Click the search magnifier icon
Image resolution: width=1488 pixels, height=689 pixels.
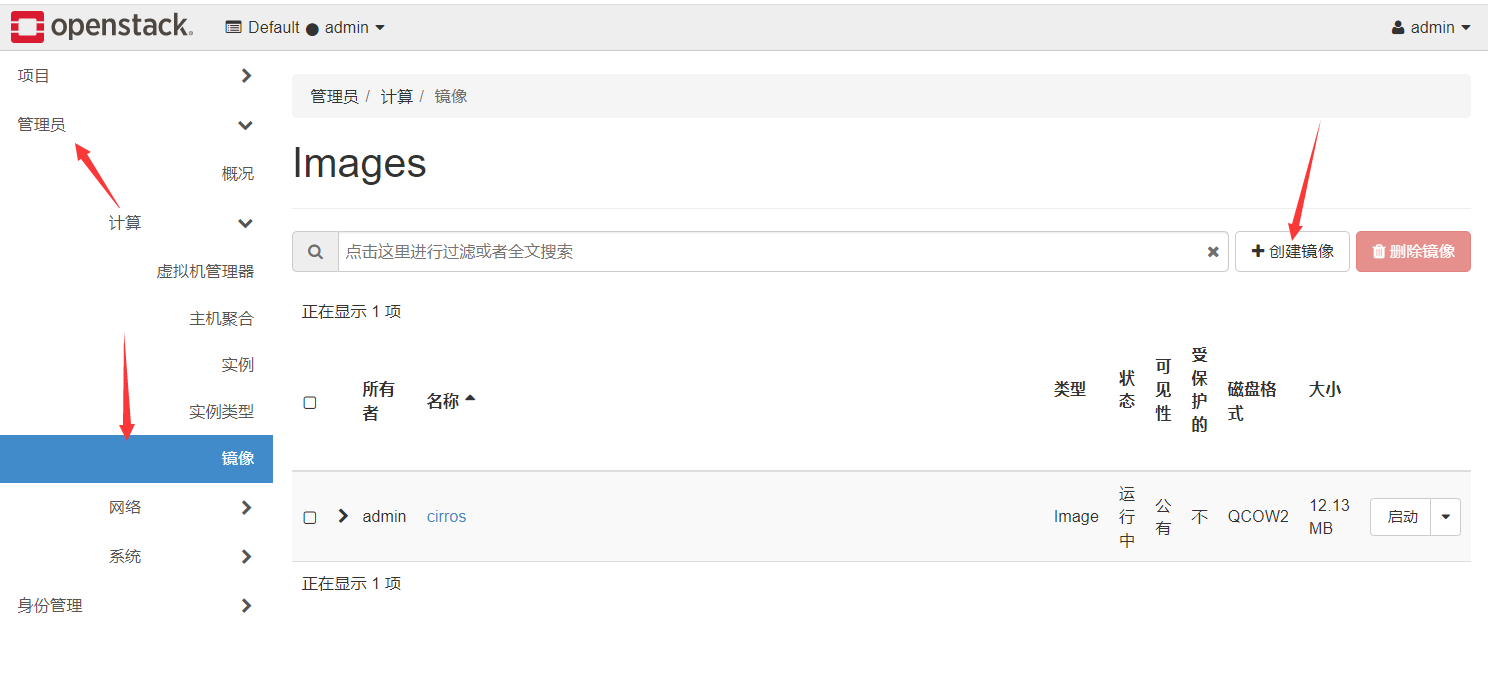(315, 252)
